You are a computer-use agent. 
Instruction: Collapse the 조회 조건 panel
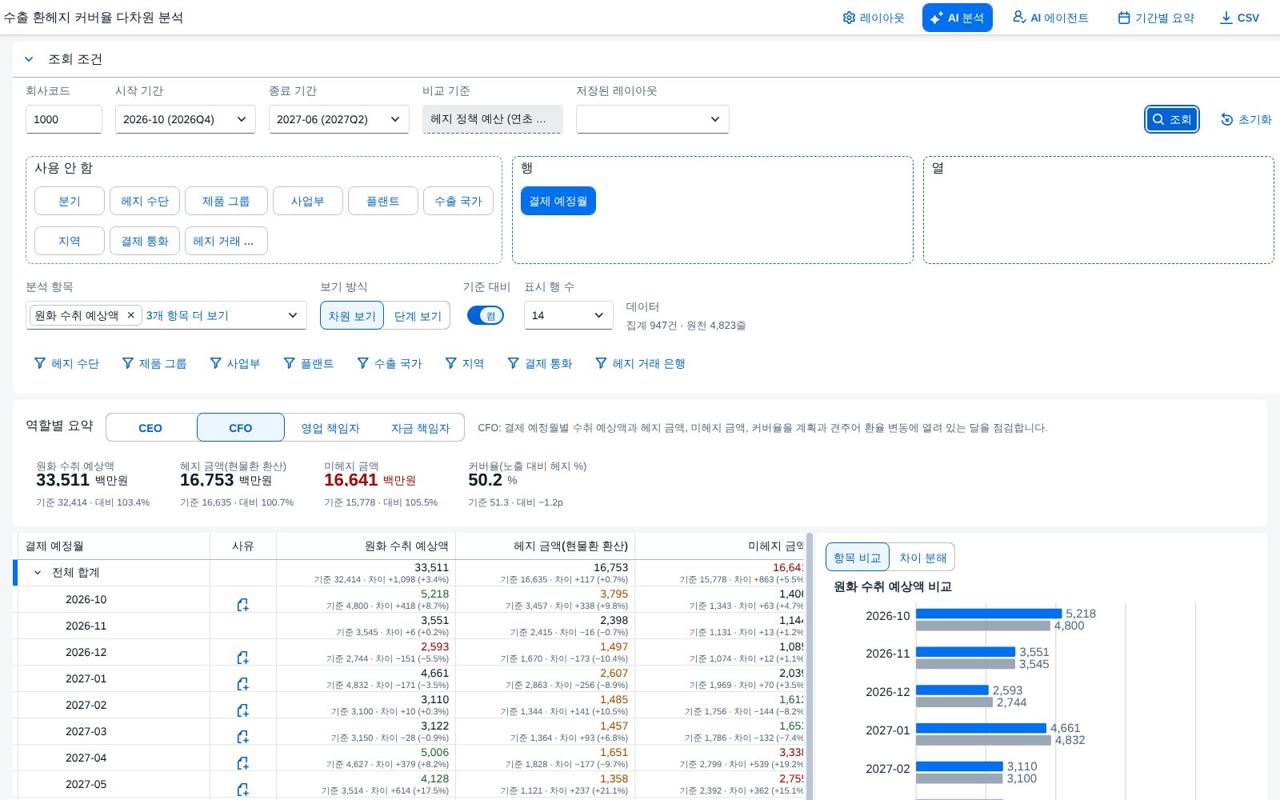click(29, 59)
